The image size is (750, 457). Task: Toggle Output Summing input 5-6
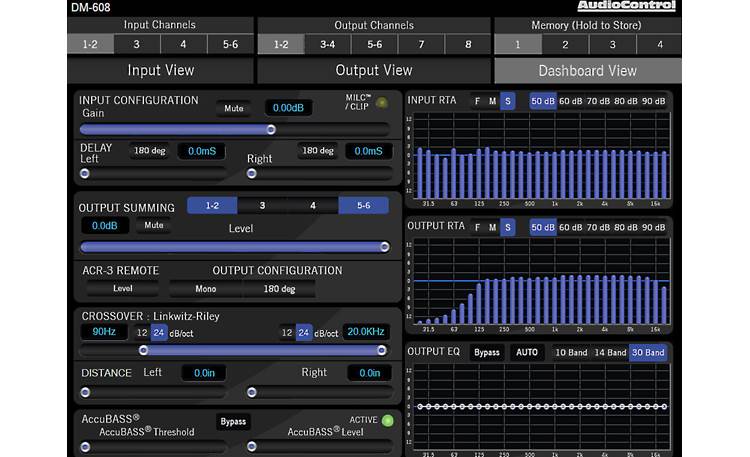[364, 205]
